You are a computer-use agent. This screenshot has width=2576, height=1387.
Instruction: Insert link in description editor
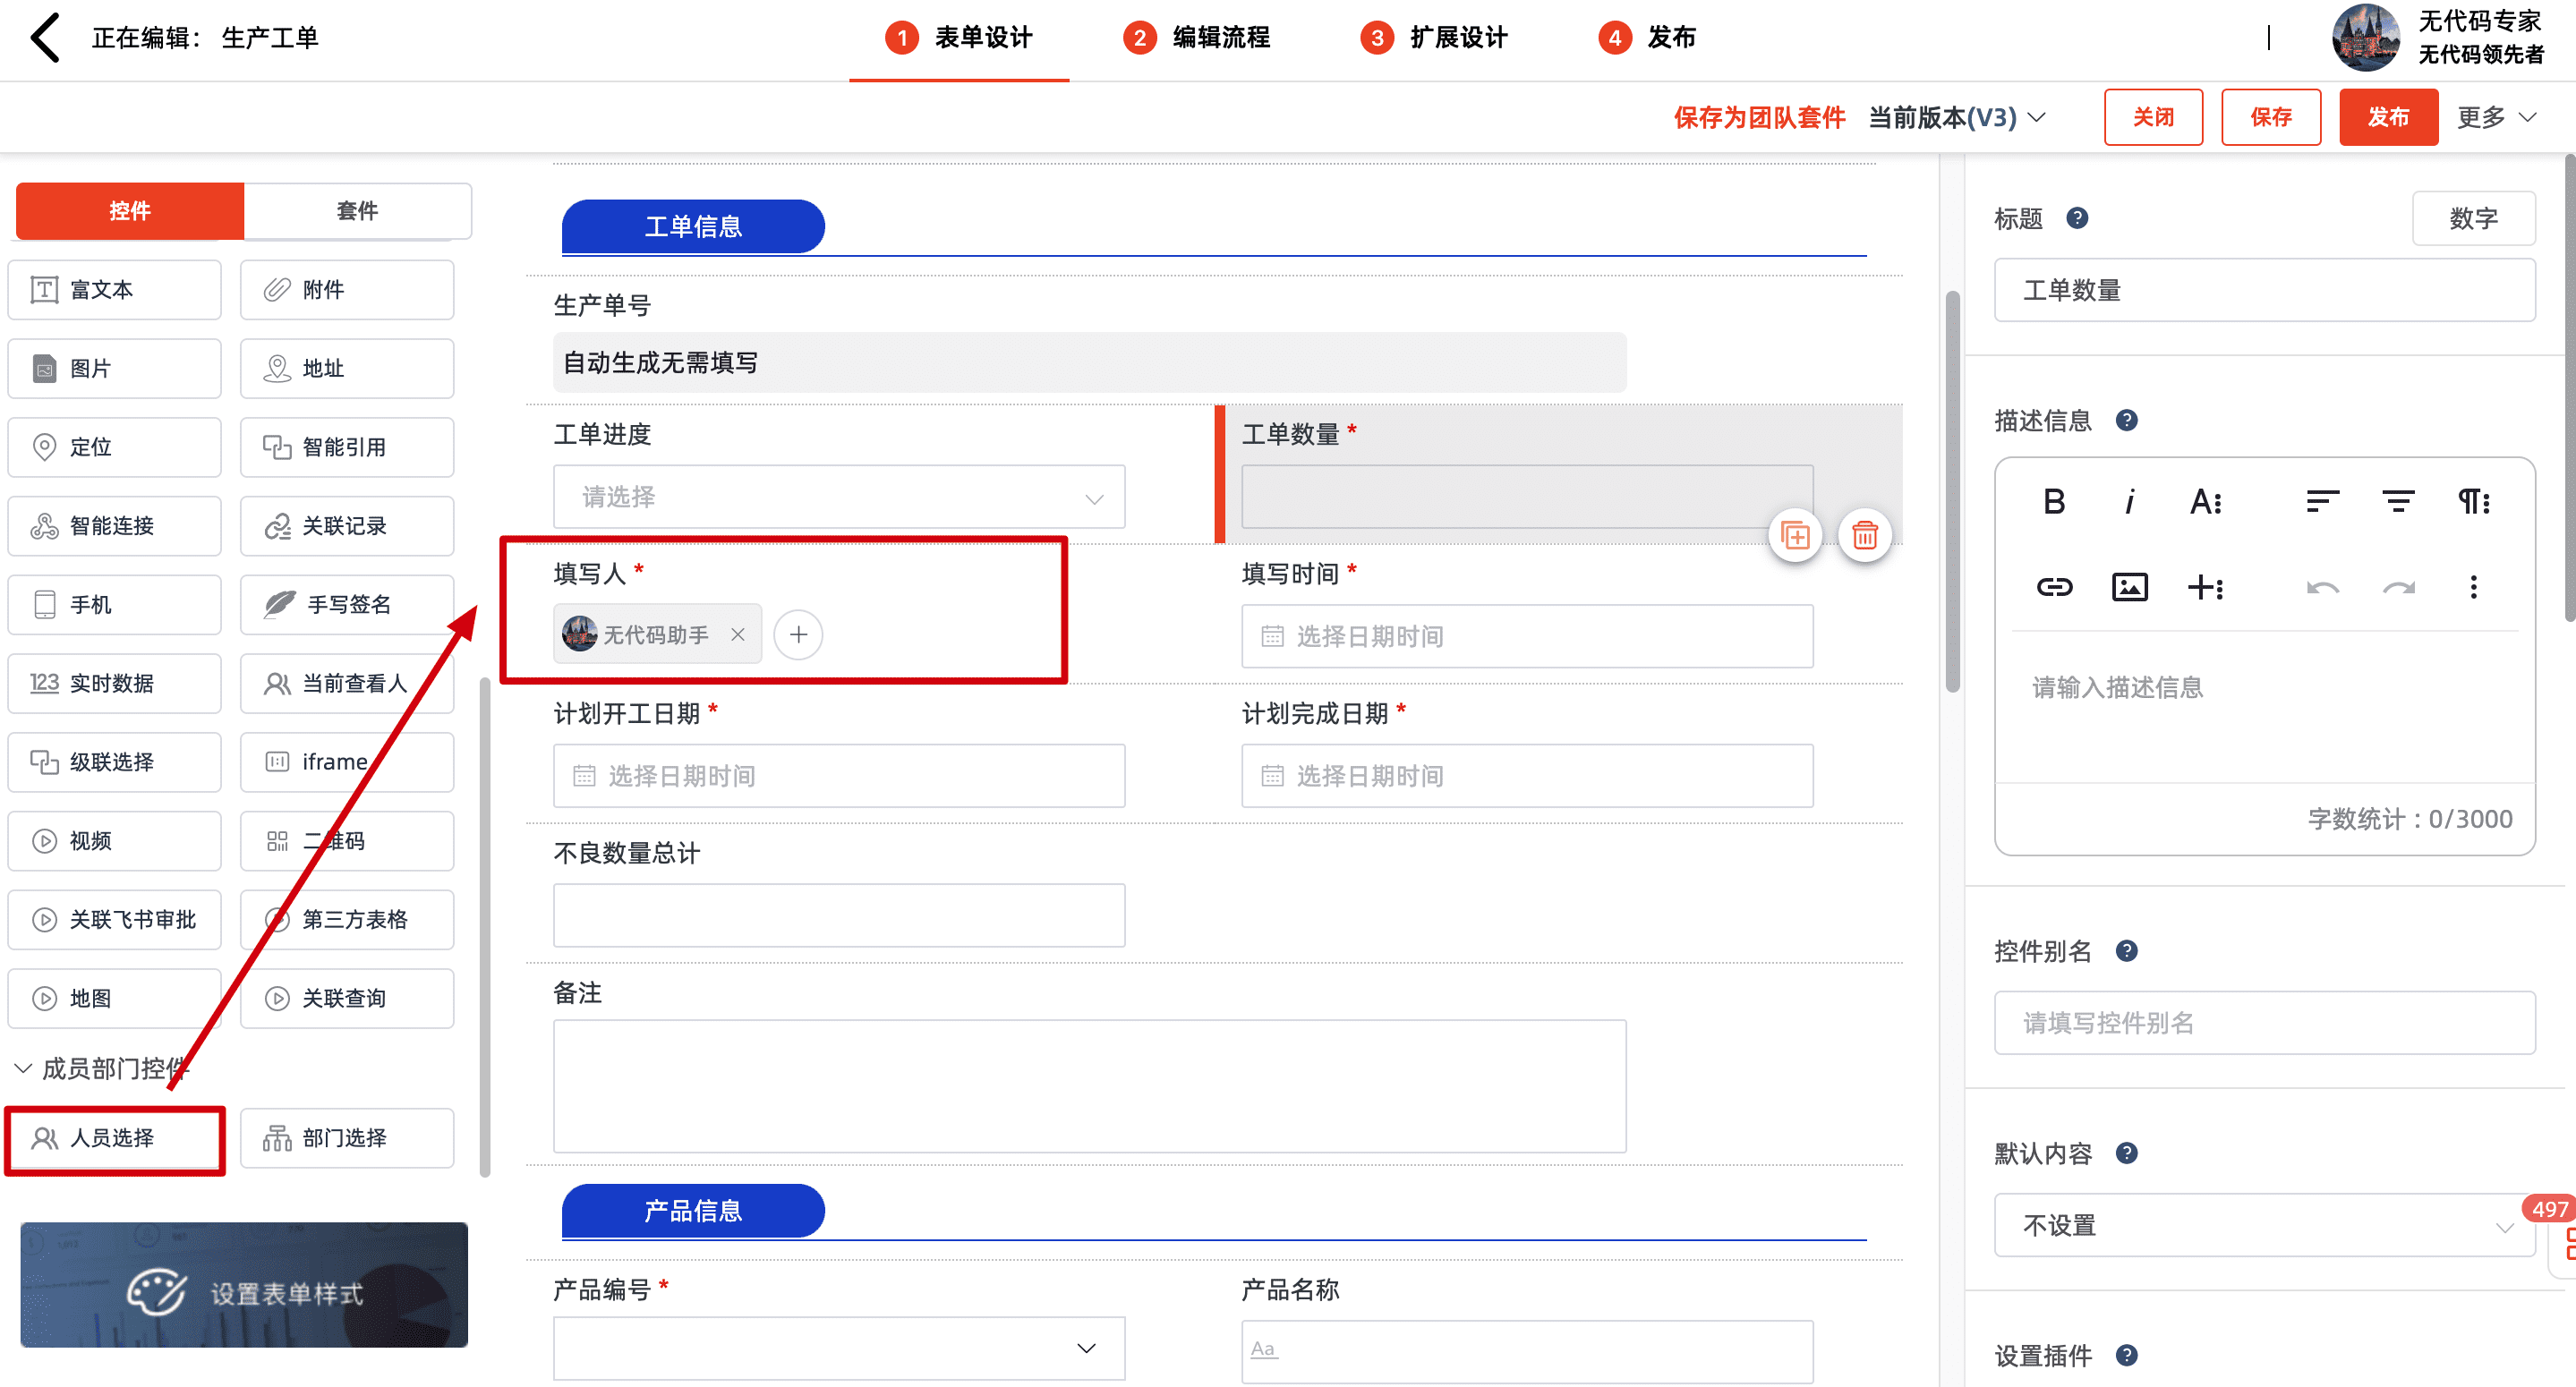(x=2053, y=587)
